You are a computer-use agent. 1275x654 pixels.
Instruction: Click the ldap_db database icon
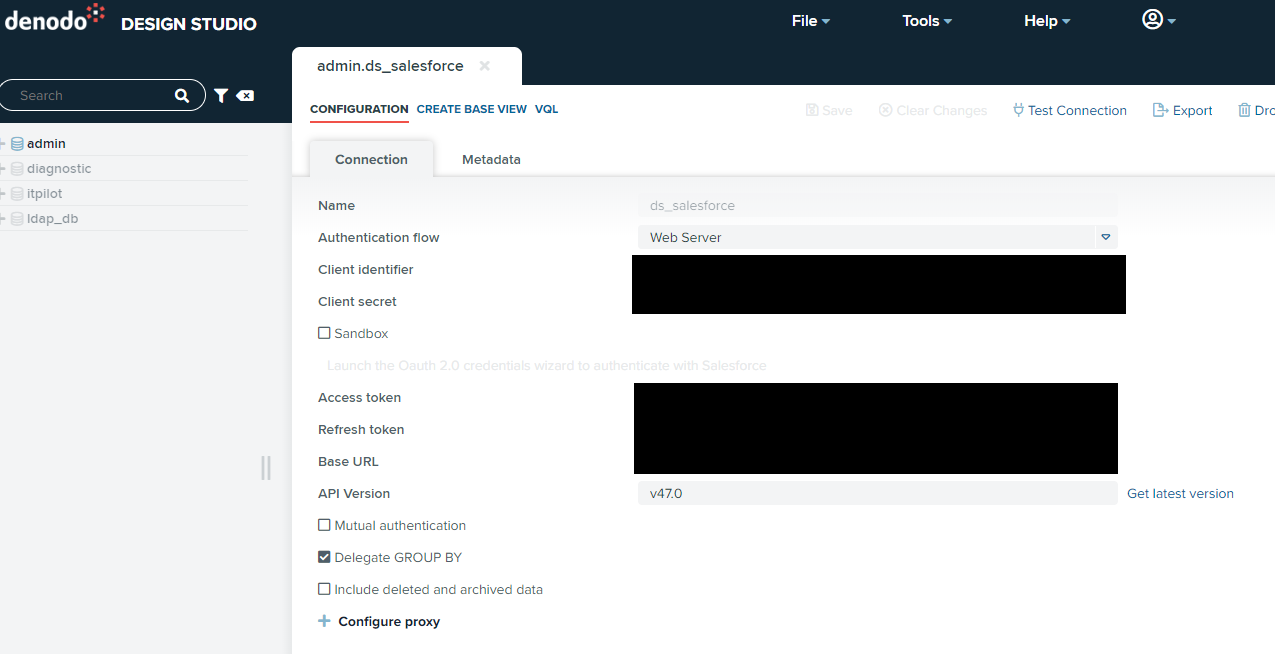point(17,219)
